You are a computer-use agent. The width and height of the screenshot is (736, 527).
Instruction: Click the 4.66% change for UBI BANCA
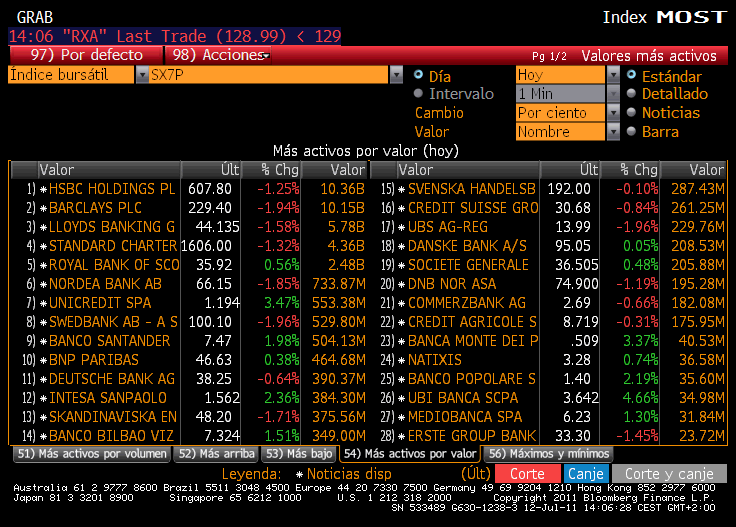coord(640,398)
